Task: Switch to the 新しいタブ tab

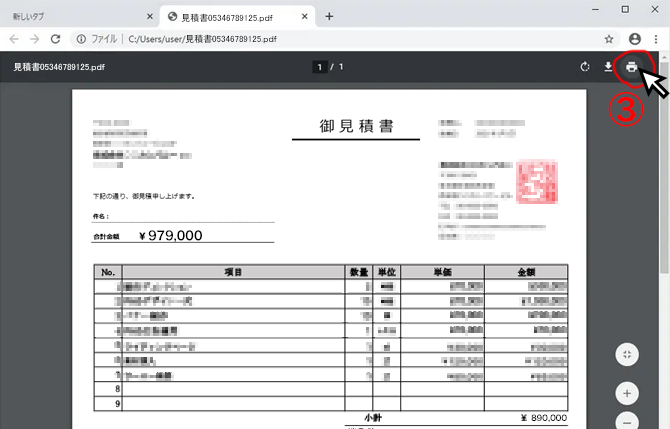Action: (70, 16)
